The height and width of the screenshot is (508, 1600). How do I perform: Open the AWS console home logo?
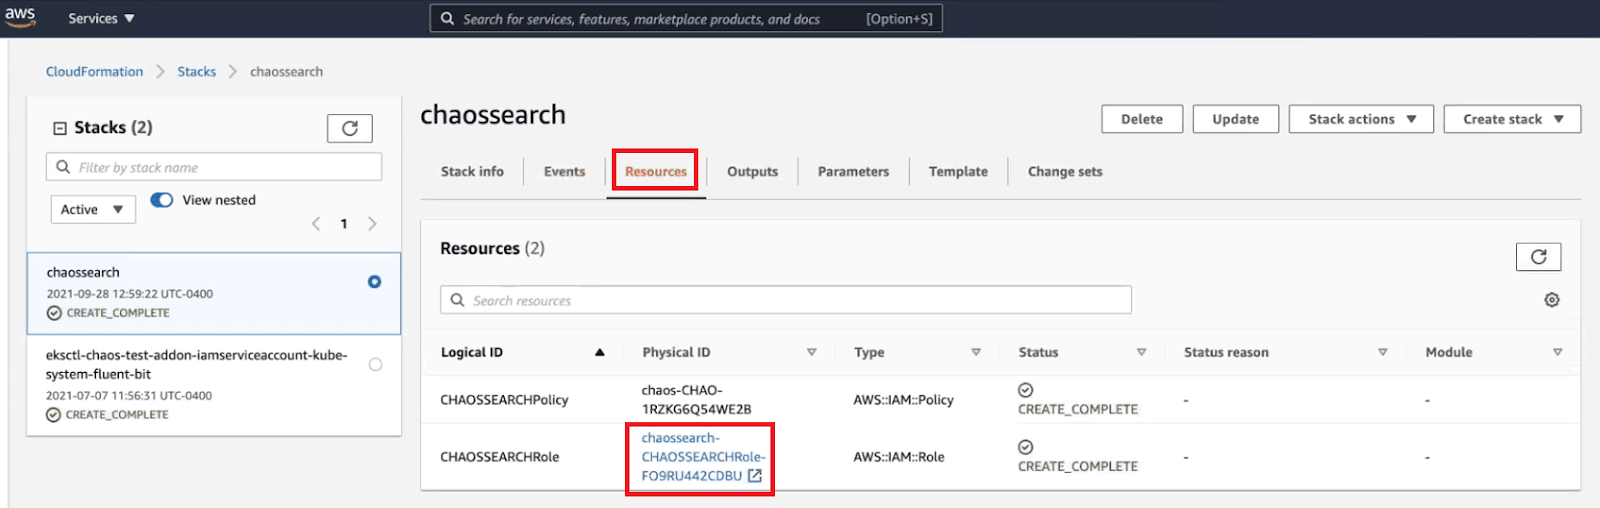click(x=20, y=17)
